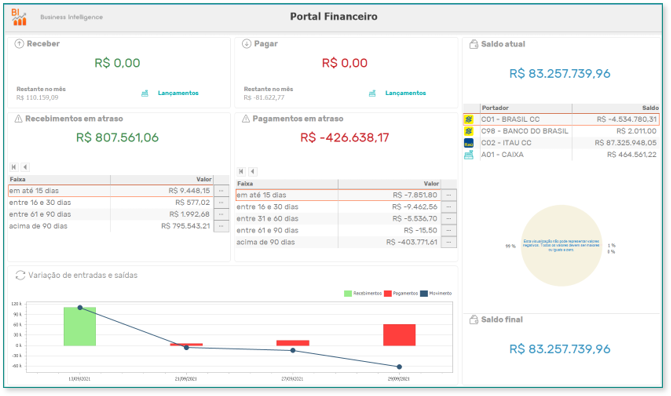The image size is (671, 396).
Task: Click the Faixa column header in Recebimentos table
Action: click(x=59, y=179)
